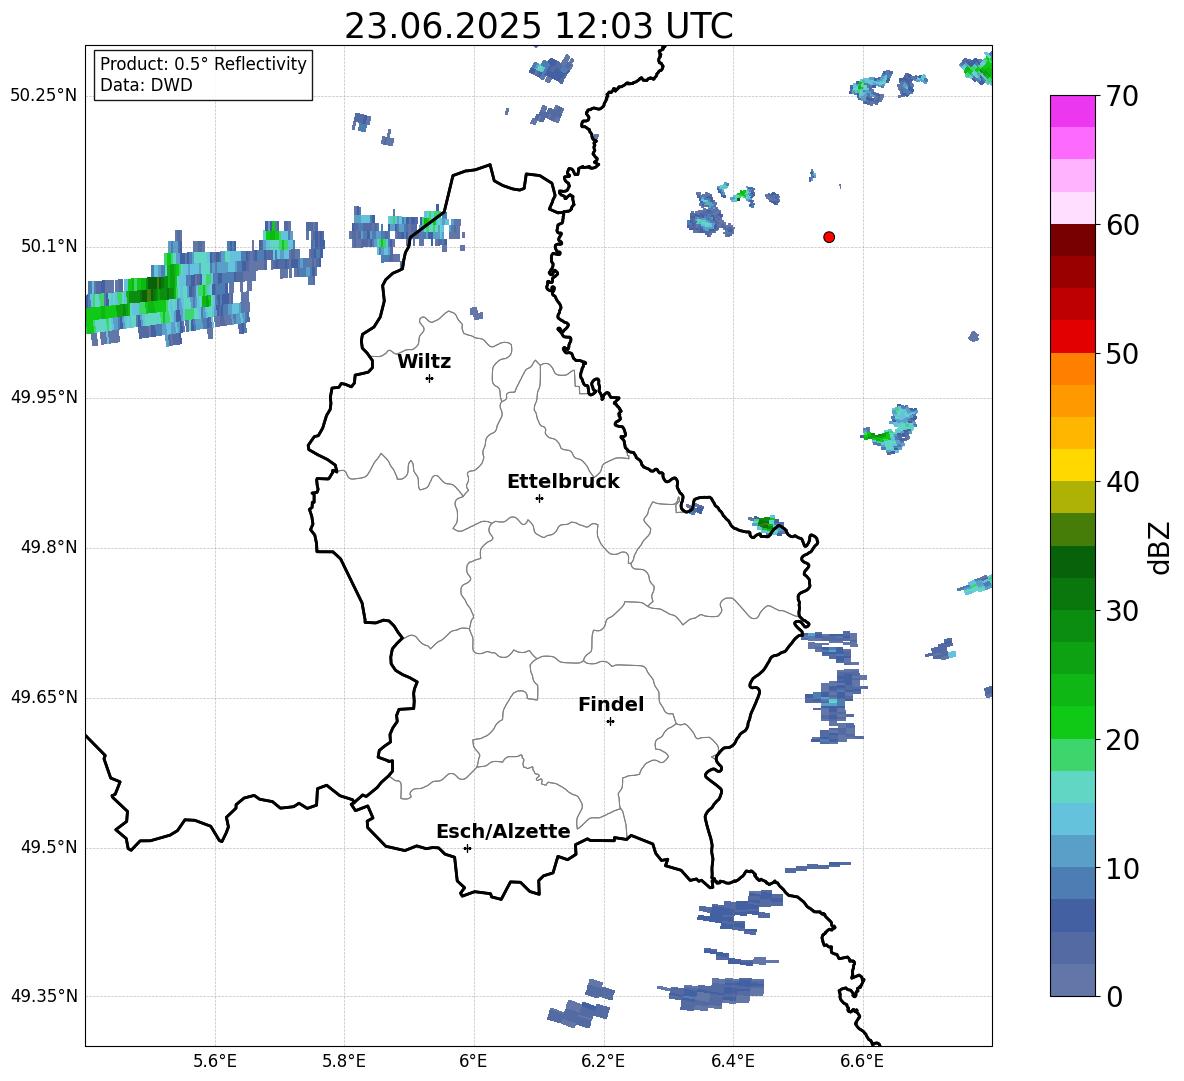
Task: Click the Ettelbruck city label
Action: [563, 482]
